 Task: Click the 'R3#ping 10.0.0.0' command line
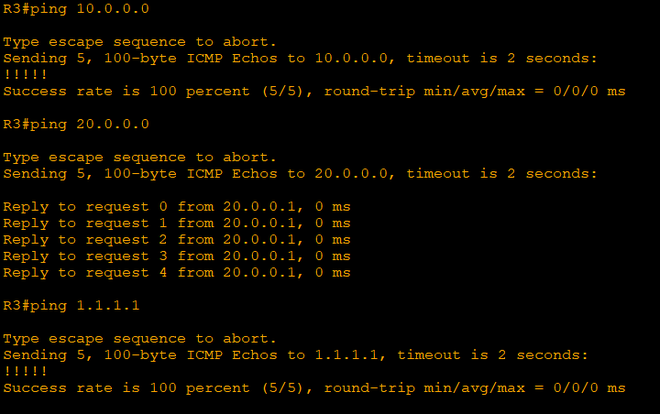76,9
